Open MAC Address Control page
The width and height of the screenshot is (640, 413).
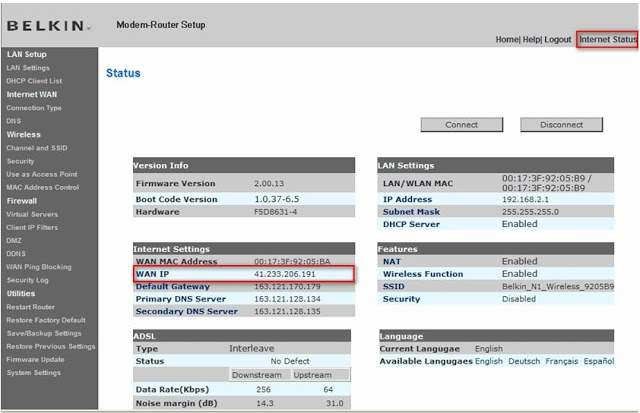click(43, 187)
